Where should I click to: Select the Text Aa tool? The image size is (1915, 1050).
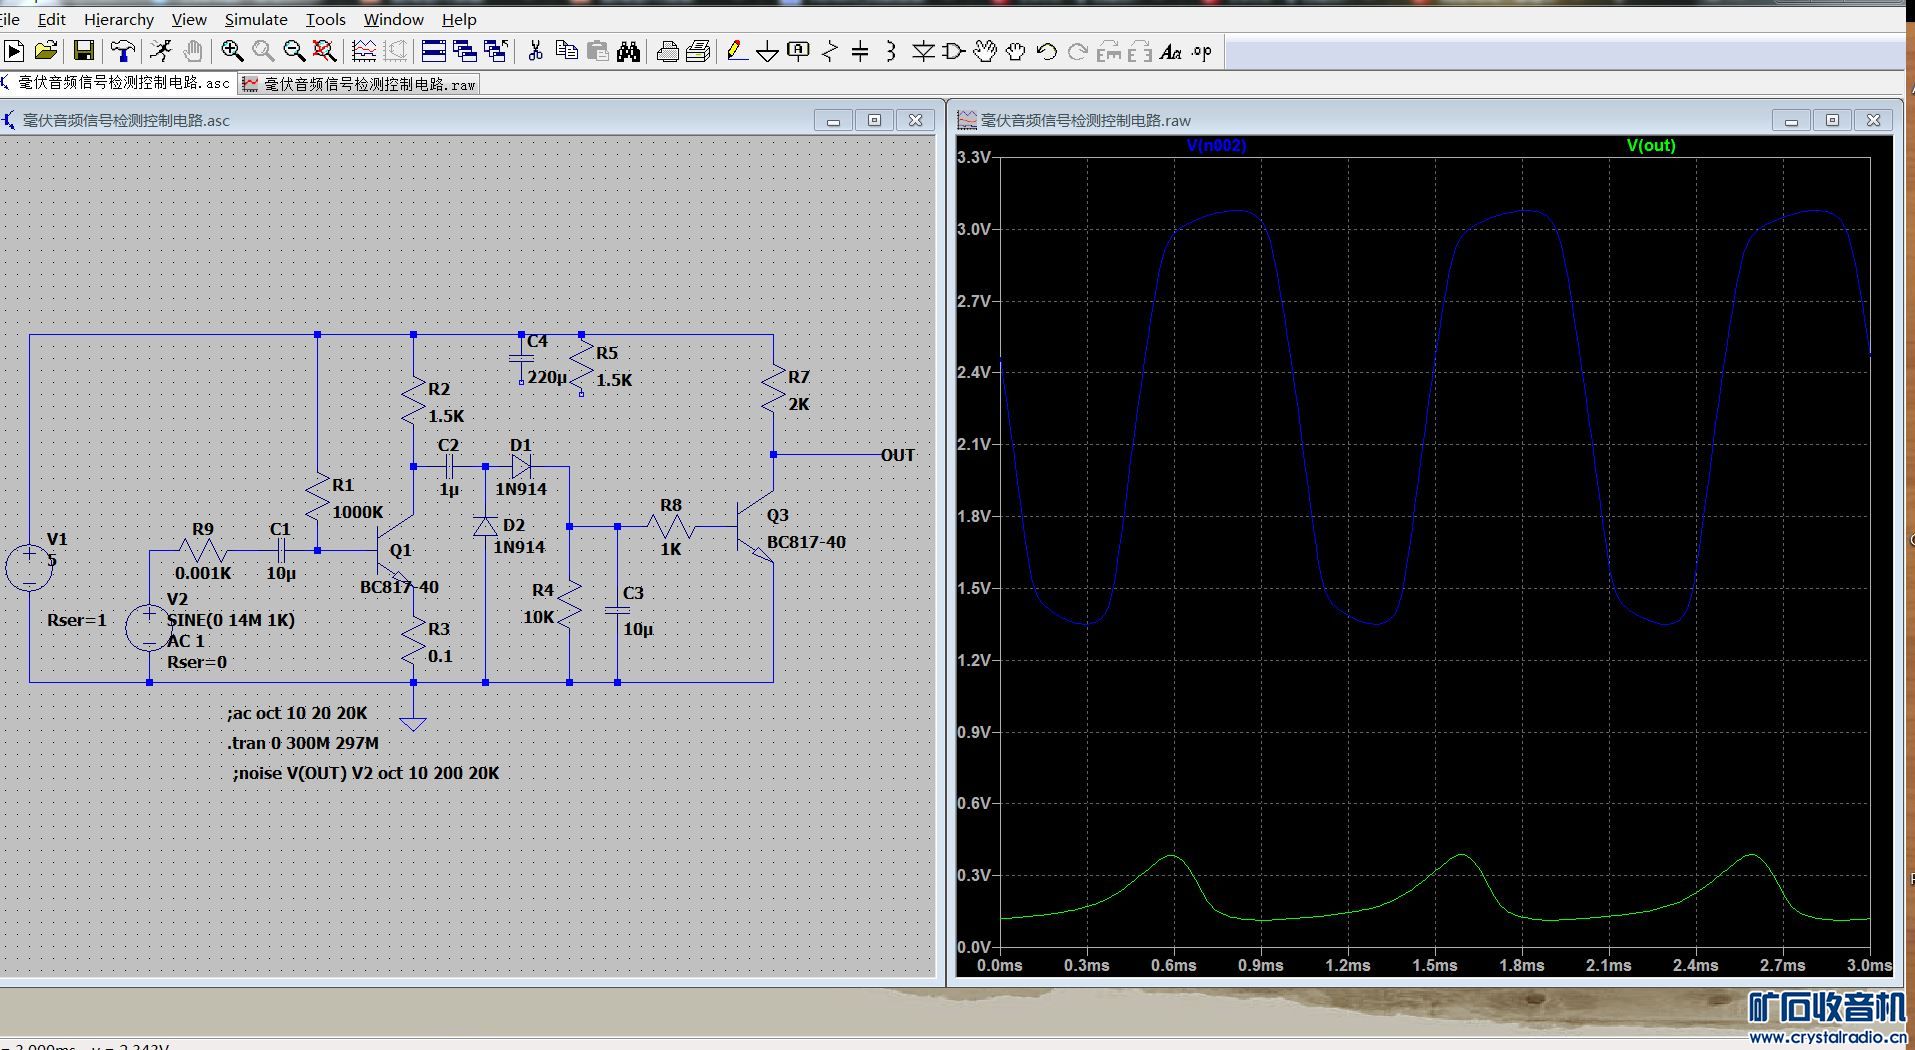pos(1171,51)
